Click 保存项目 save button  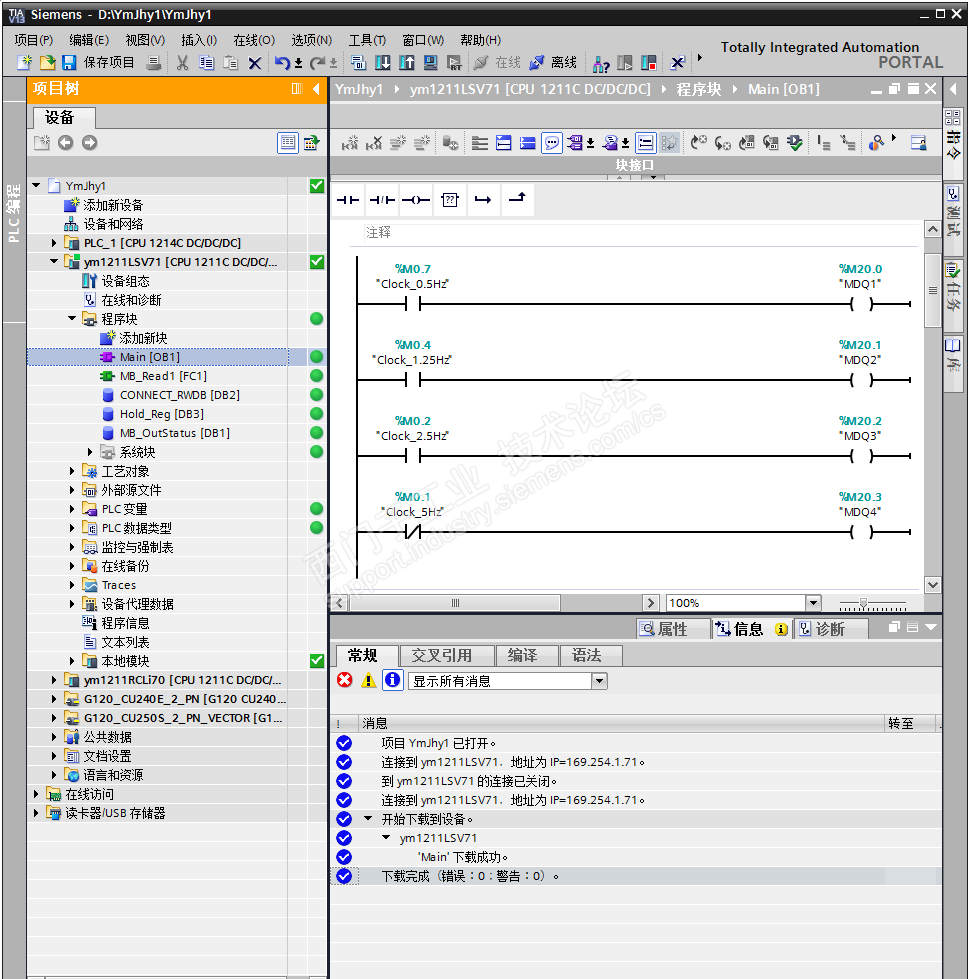tap(100, 62)
